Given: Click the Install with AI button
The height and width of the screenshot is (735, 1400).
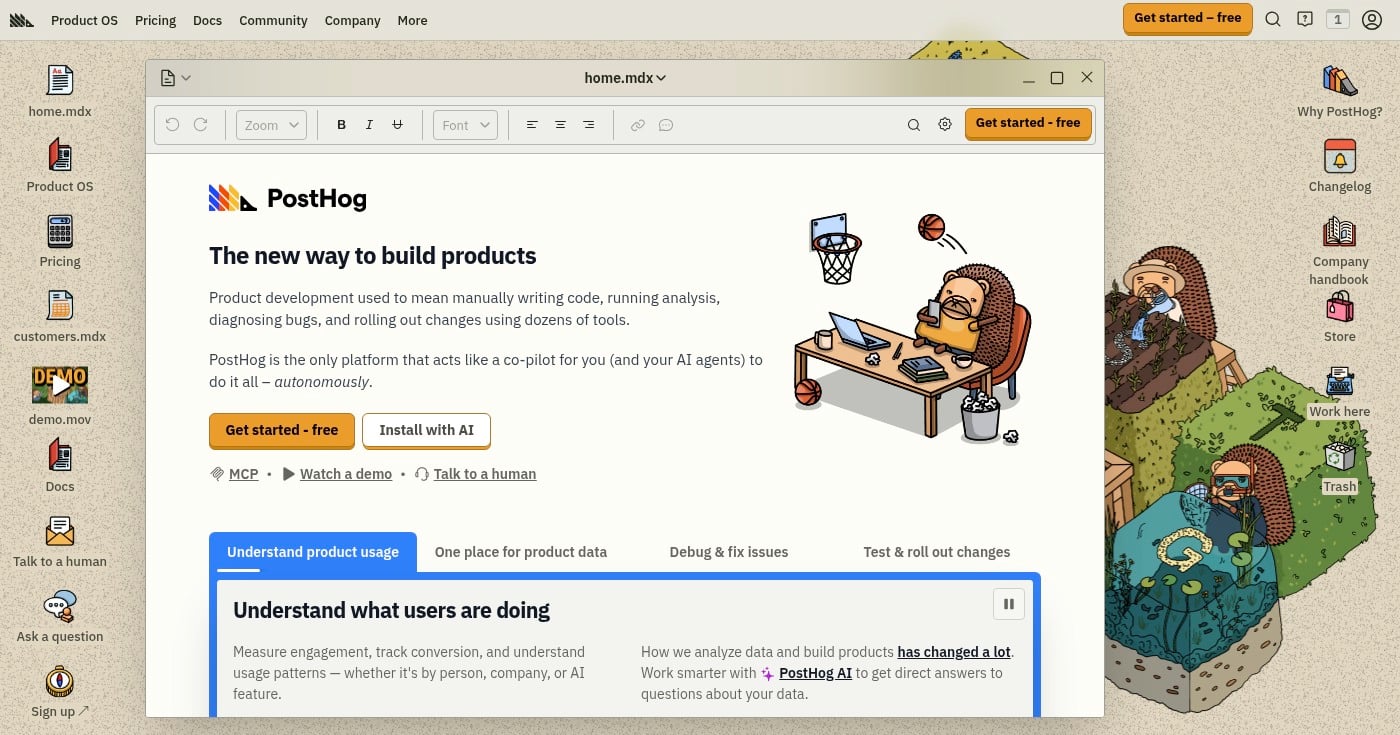Looking at the screenshot, I should [x=427, y=430].
